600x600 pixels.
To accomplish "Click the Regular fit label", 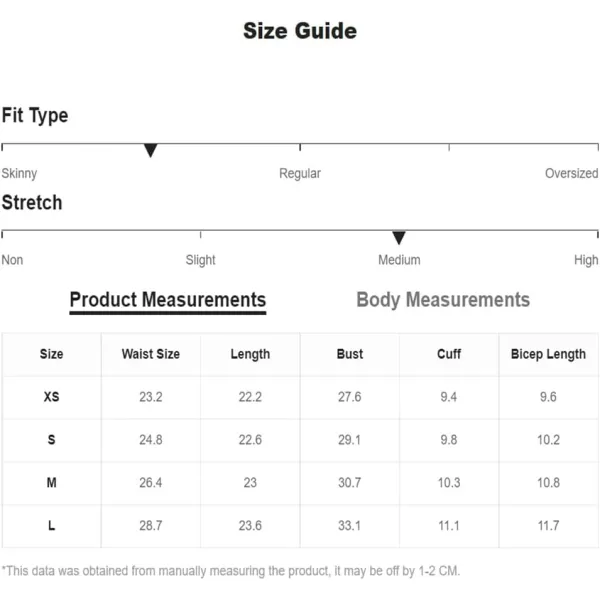I will coord(300,173).
